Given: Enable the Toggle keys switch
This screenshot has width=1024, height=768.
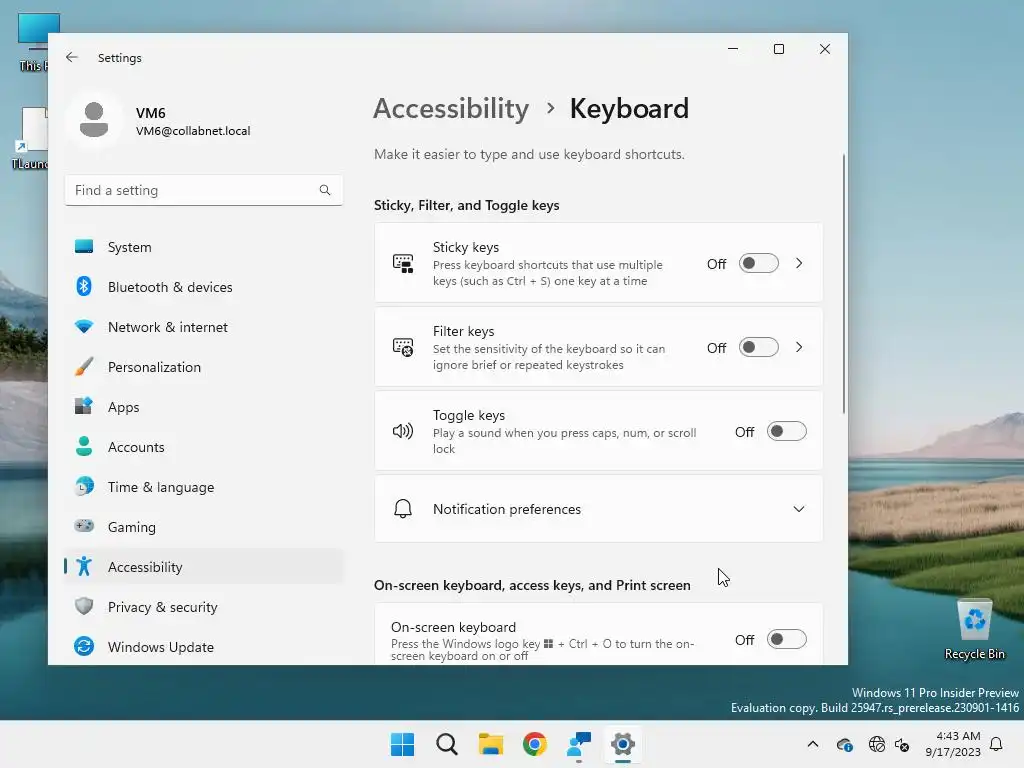Looking at the screenshot, I should pos(786,431).
